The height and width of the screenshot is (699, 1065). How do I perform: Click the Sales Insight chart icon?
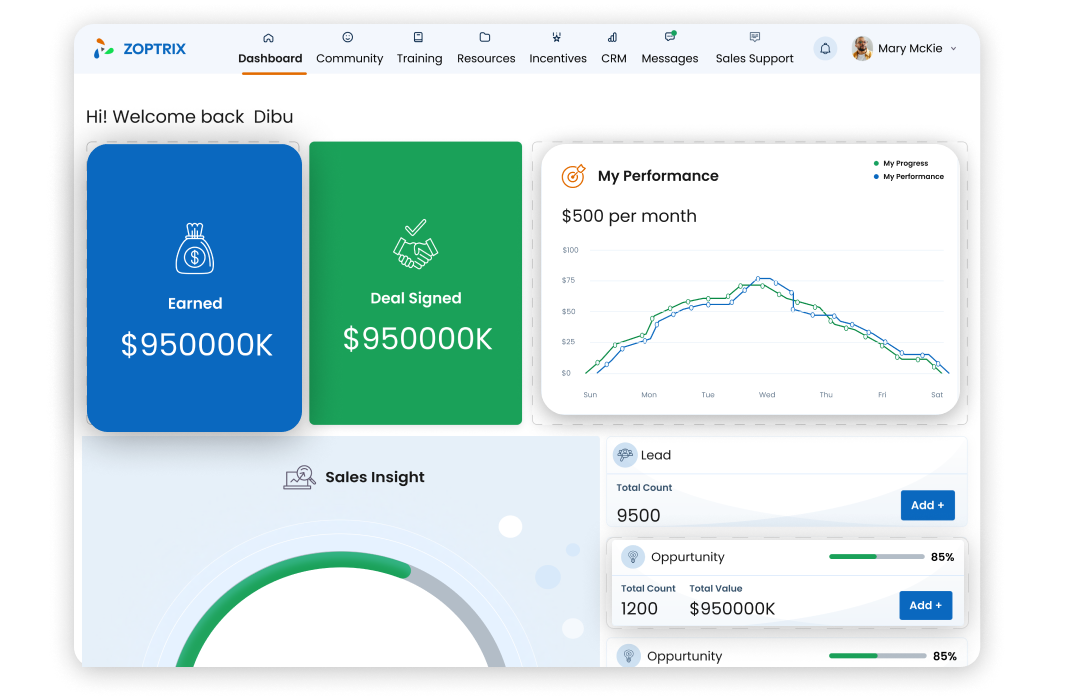point(300,477)
